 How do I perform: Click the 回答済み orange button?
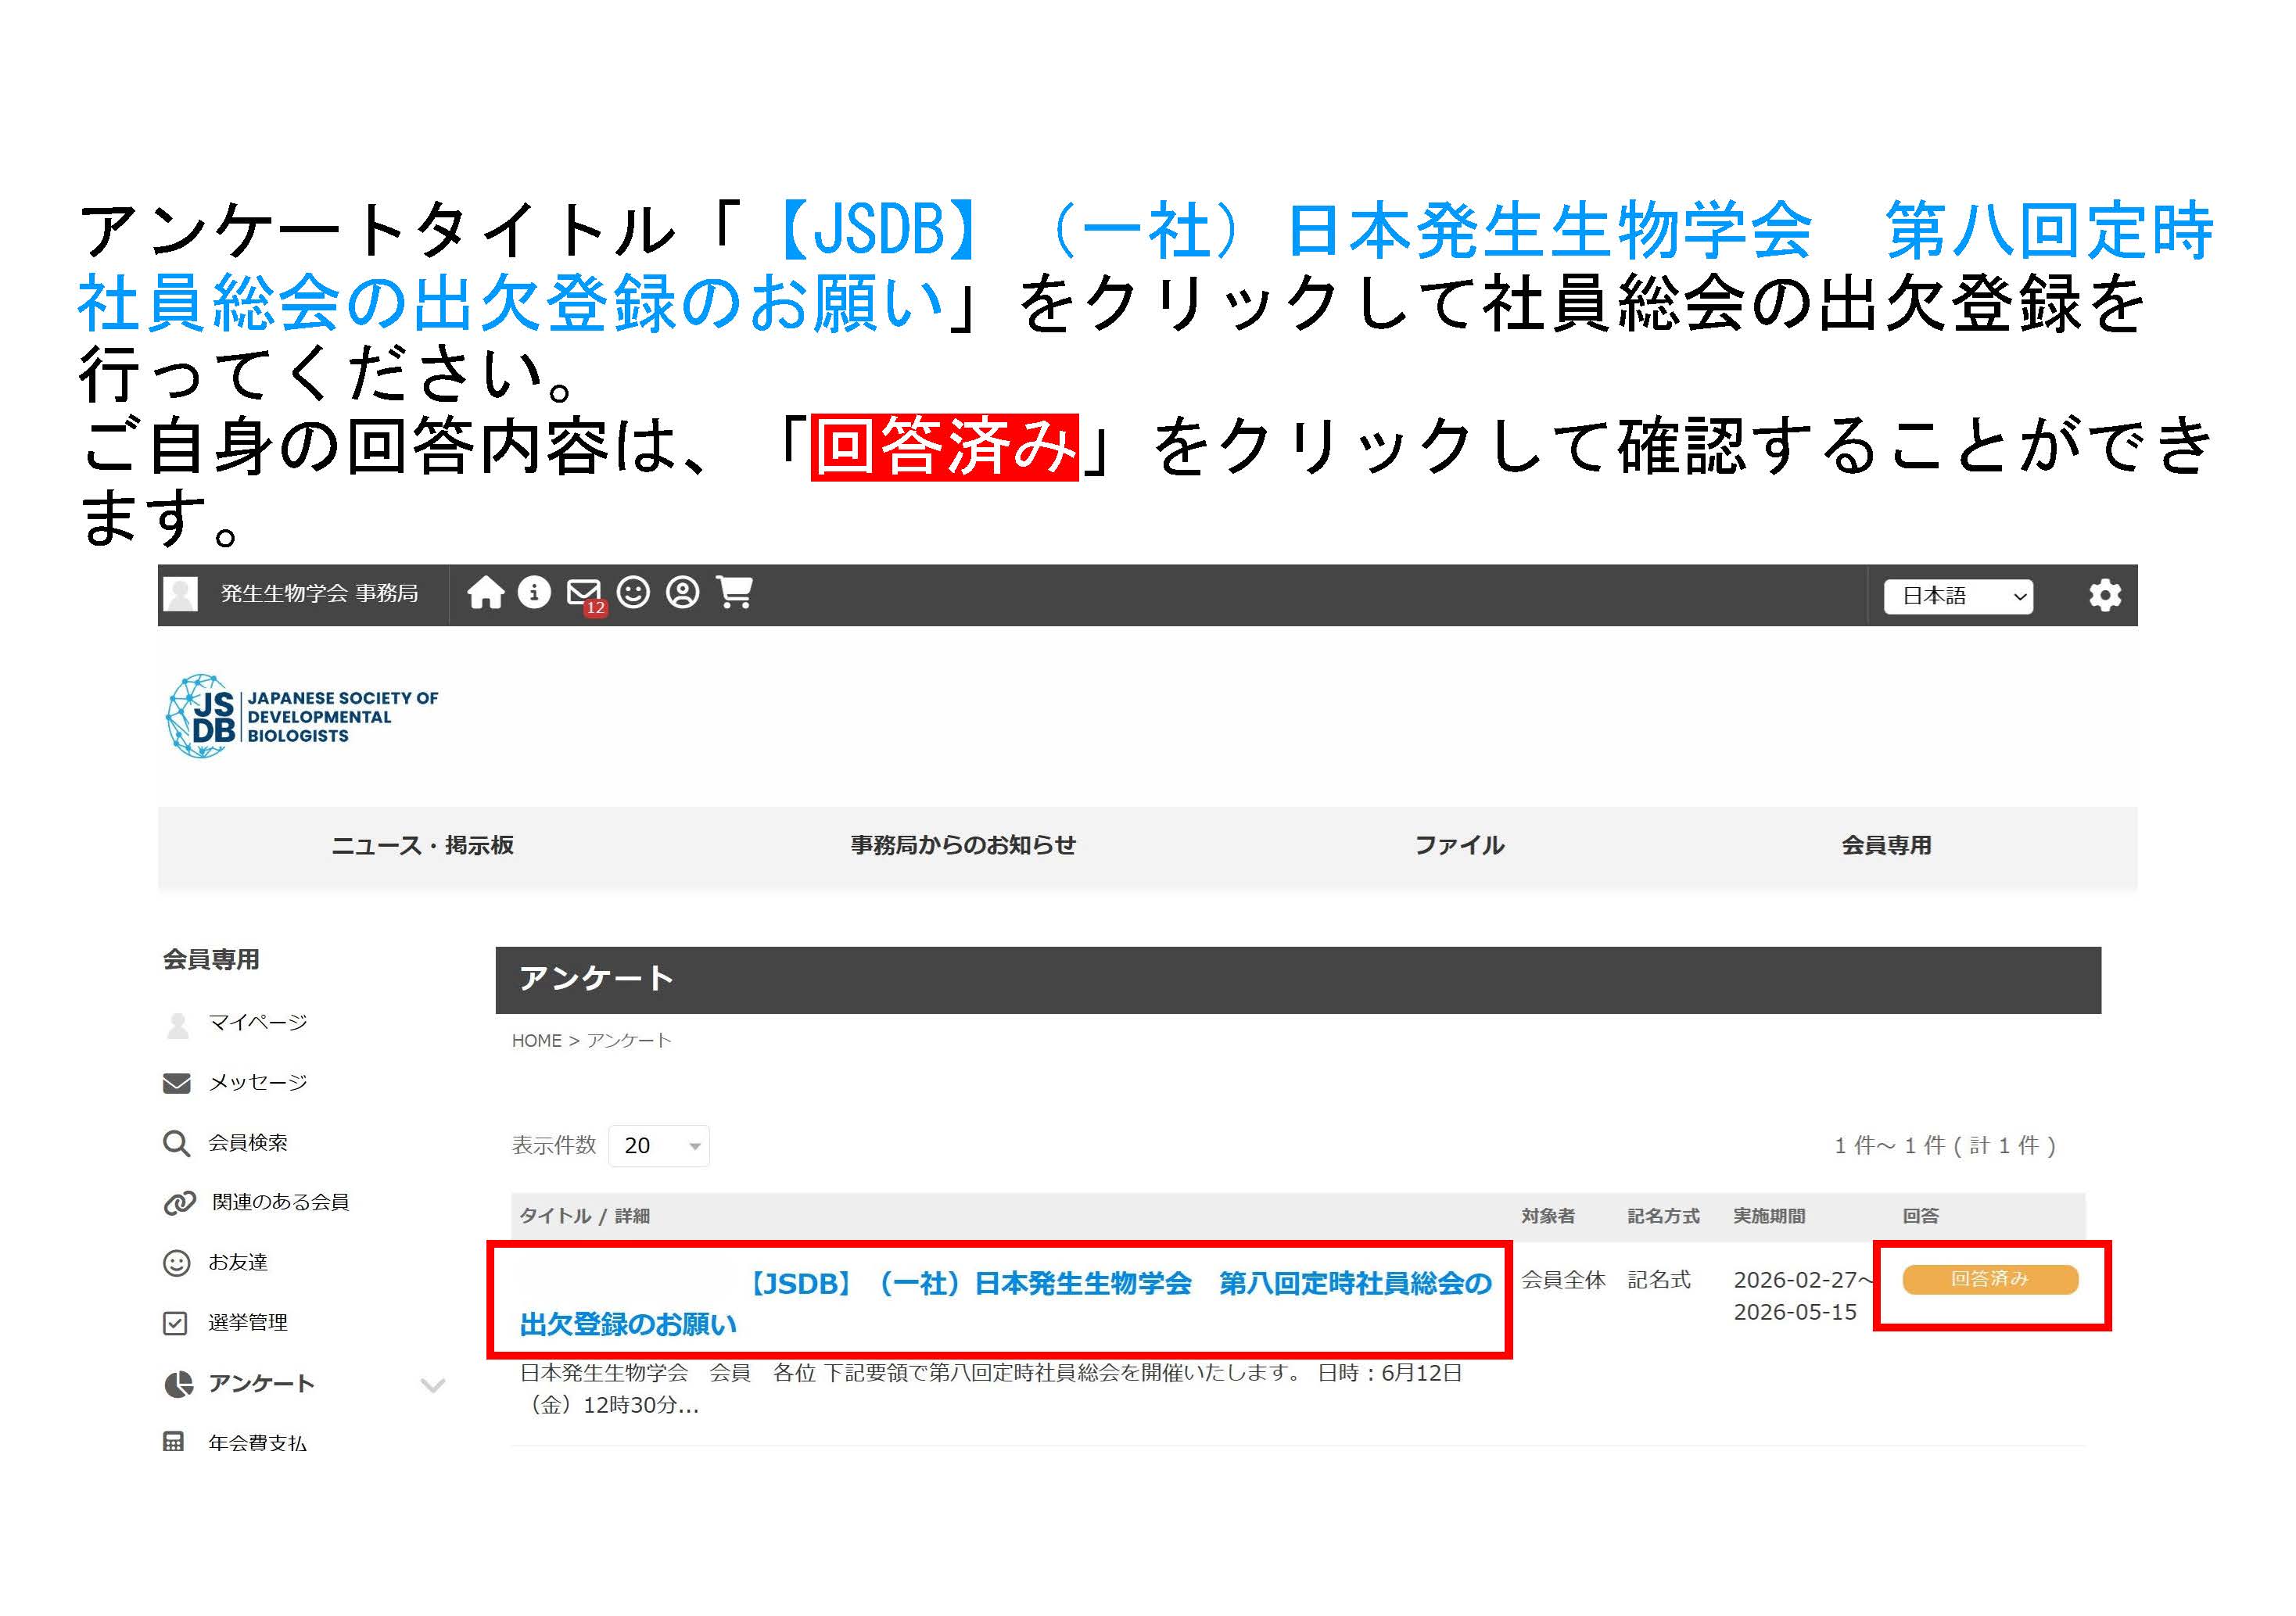(1990, 1280)
